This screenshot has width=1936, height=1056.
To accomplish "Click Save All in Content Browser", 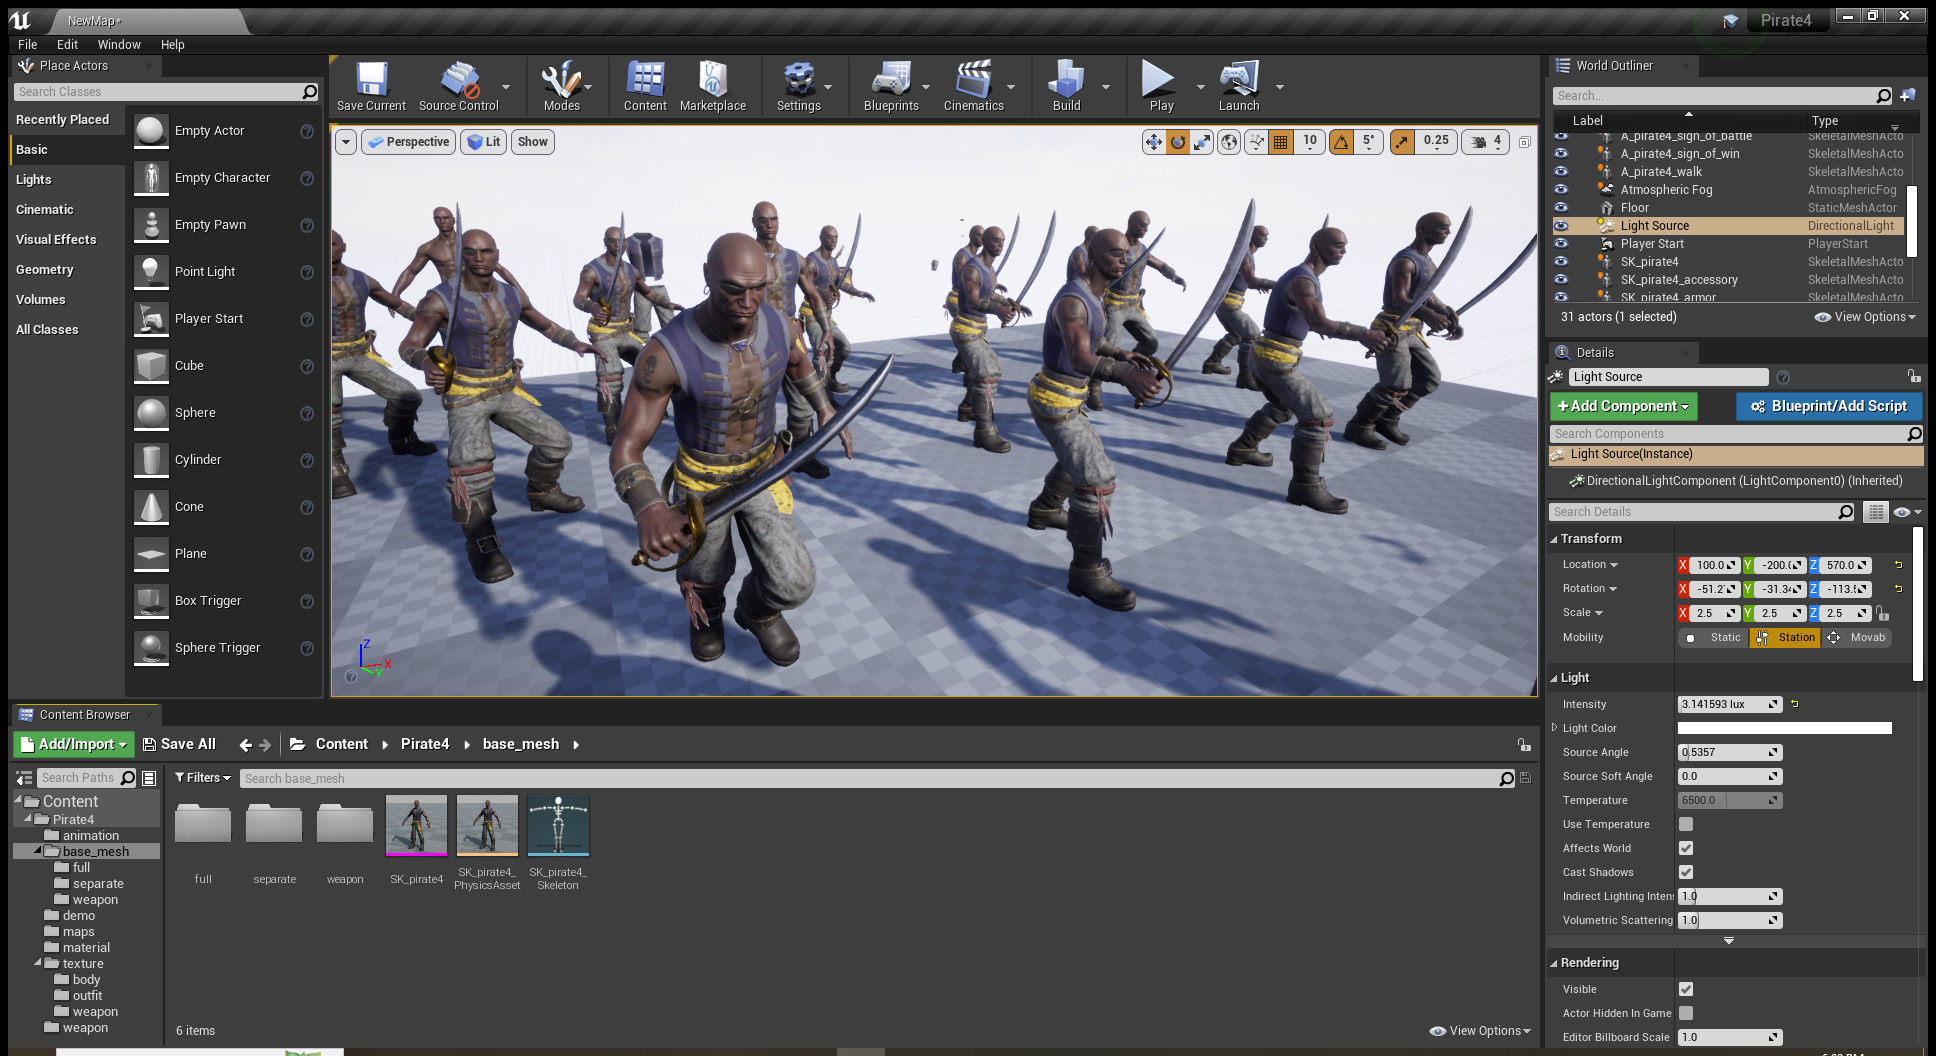I will pos(179,744).
